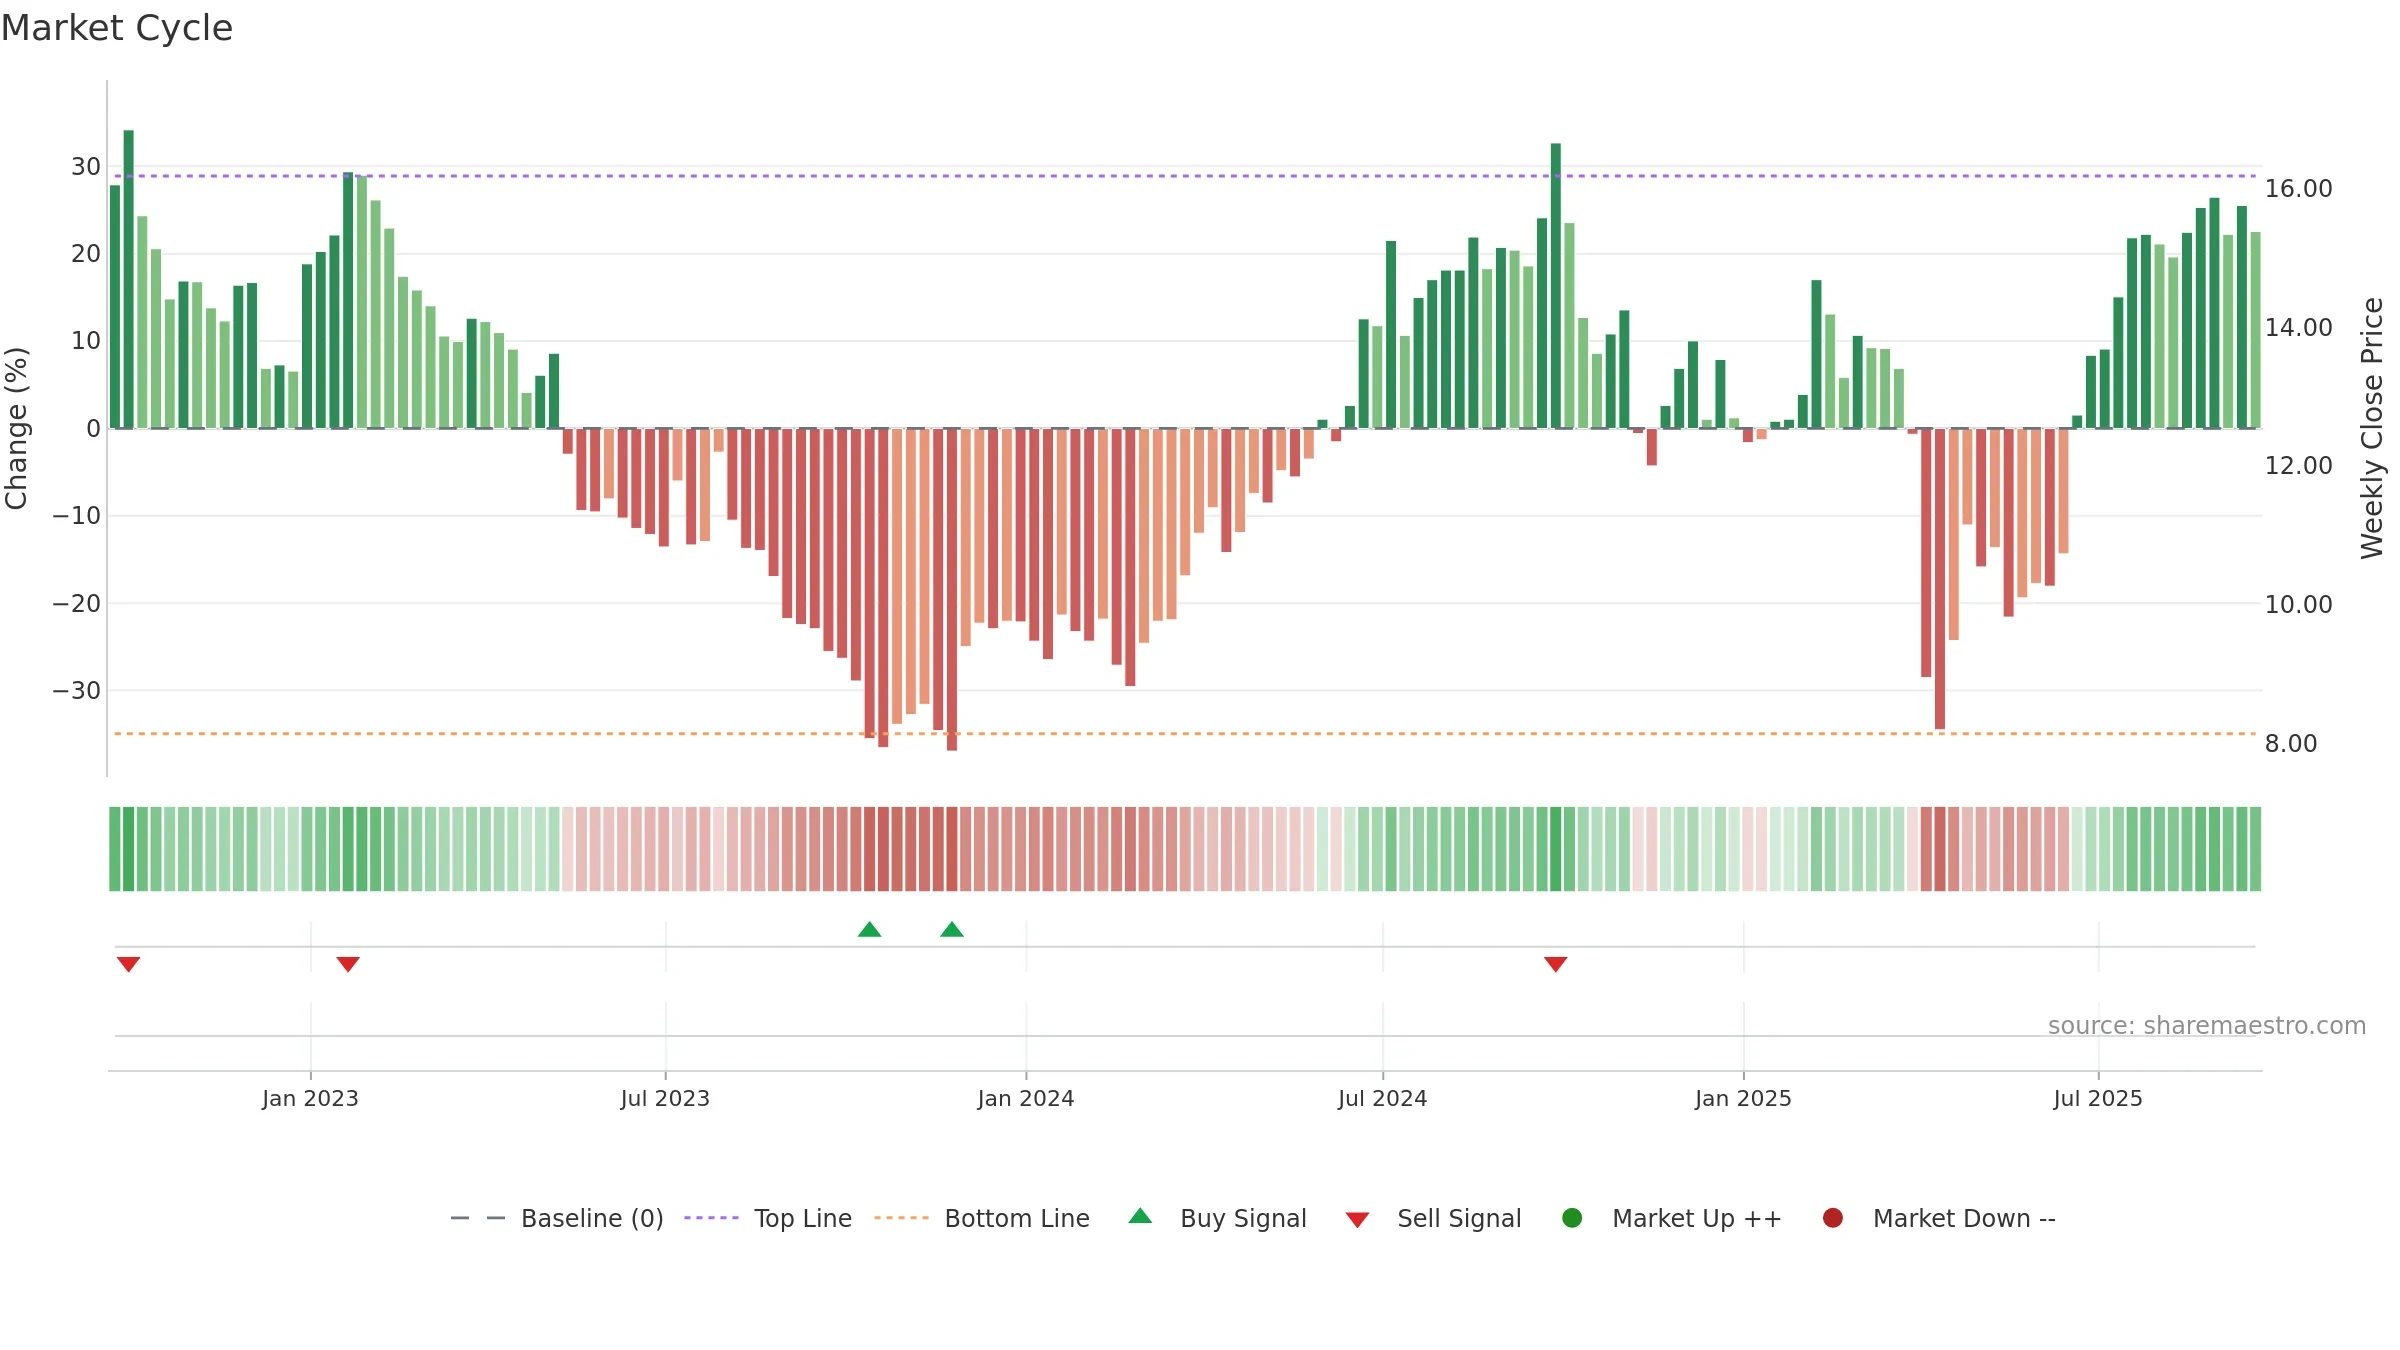2400x1350 pixels.
Task: Click the darkest red heat strip segment
Action: point(952,849)
